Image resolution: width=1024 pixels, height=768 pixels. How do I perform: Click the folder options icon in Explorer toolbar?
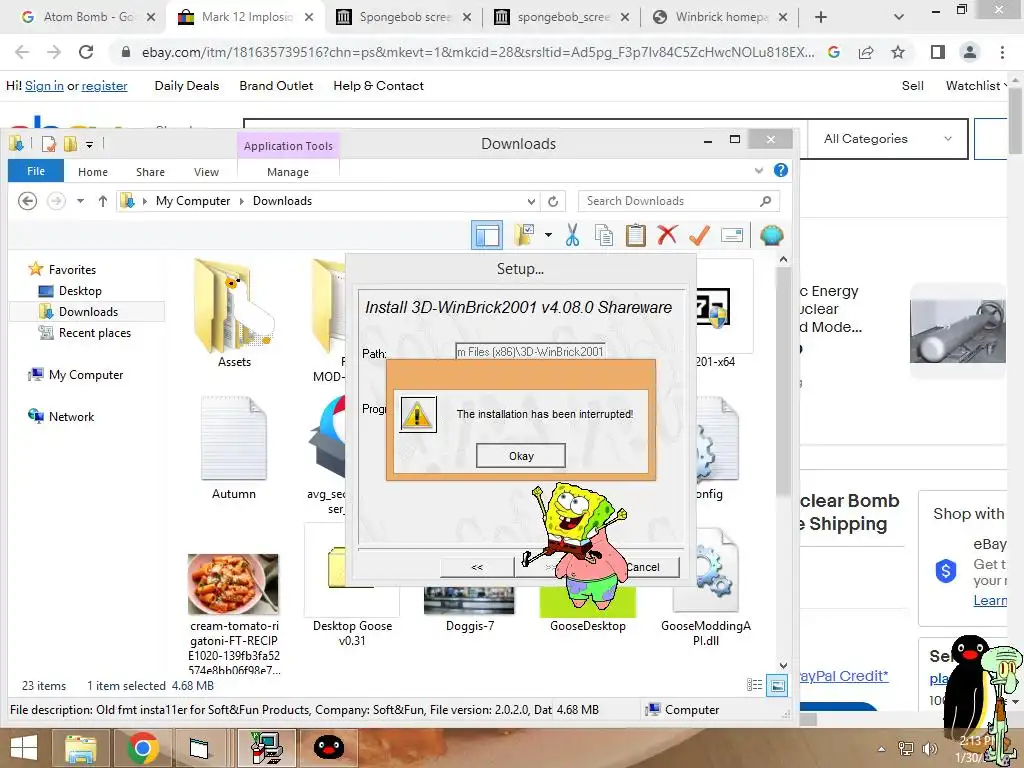click(524, 235)
